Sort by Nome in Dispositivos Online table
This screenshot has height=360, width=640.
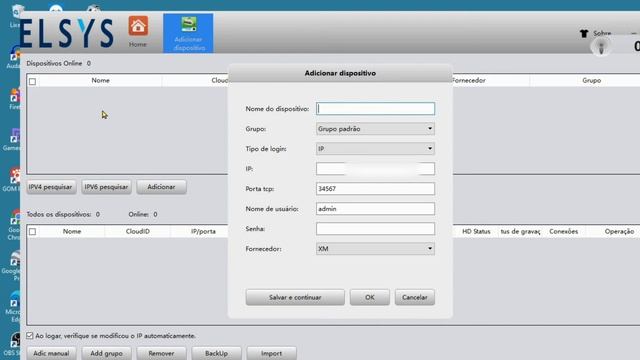[100, 80]
